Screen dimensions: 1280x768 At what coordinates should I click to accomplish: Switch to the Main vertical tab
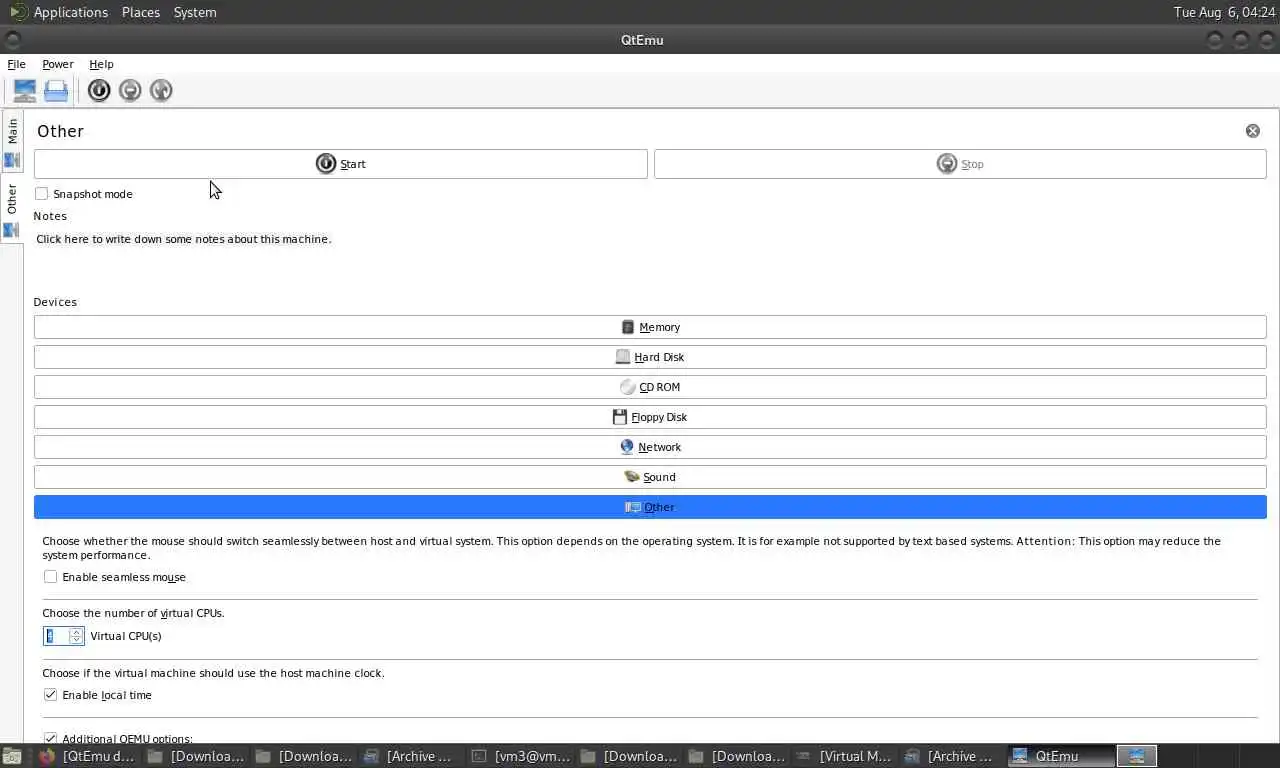coord(12,141)
